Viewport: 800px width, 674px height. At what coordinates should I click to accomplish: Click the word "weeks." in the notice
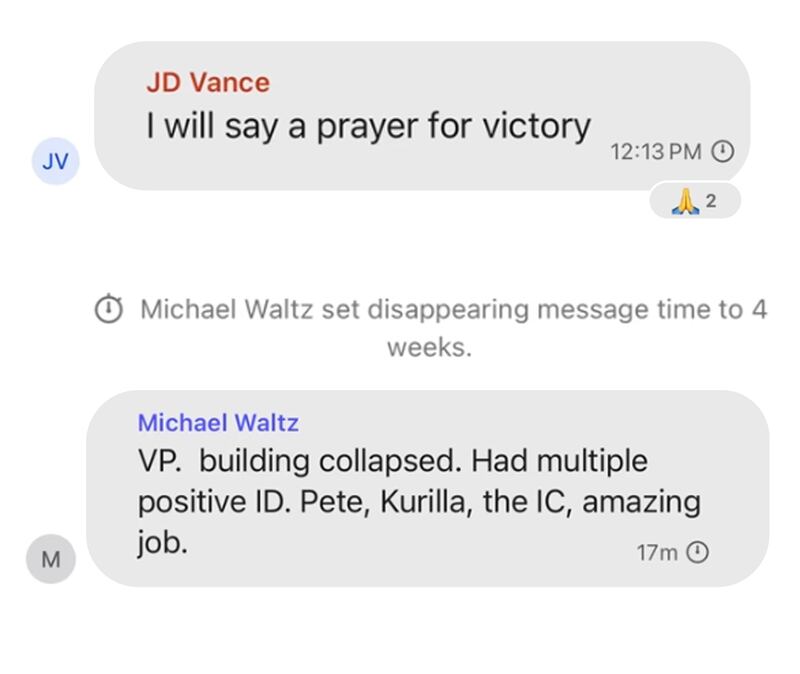point(429,348)
